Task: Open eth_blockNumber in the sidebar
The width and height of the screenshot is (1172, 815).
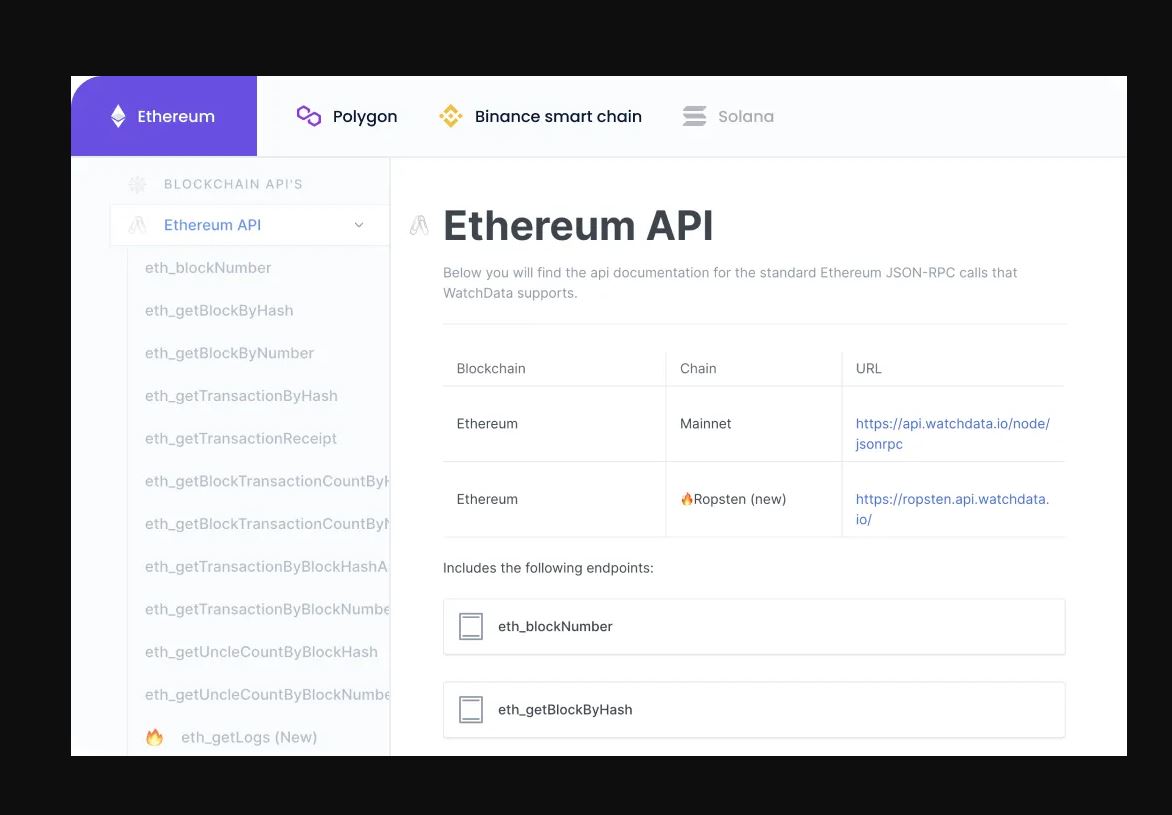Action: (x=208, y=268)
